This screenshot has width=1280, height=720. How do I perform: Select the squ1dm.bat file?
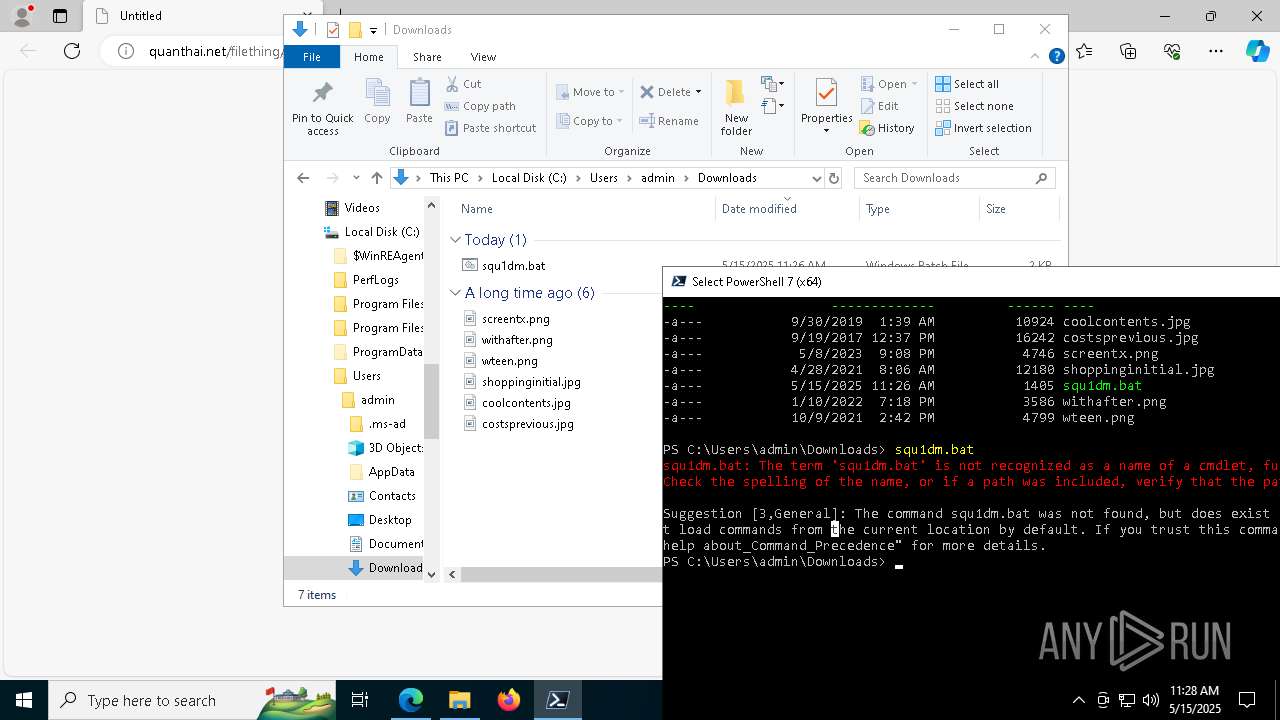point(513,266)
